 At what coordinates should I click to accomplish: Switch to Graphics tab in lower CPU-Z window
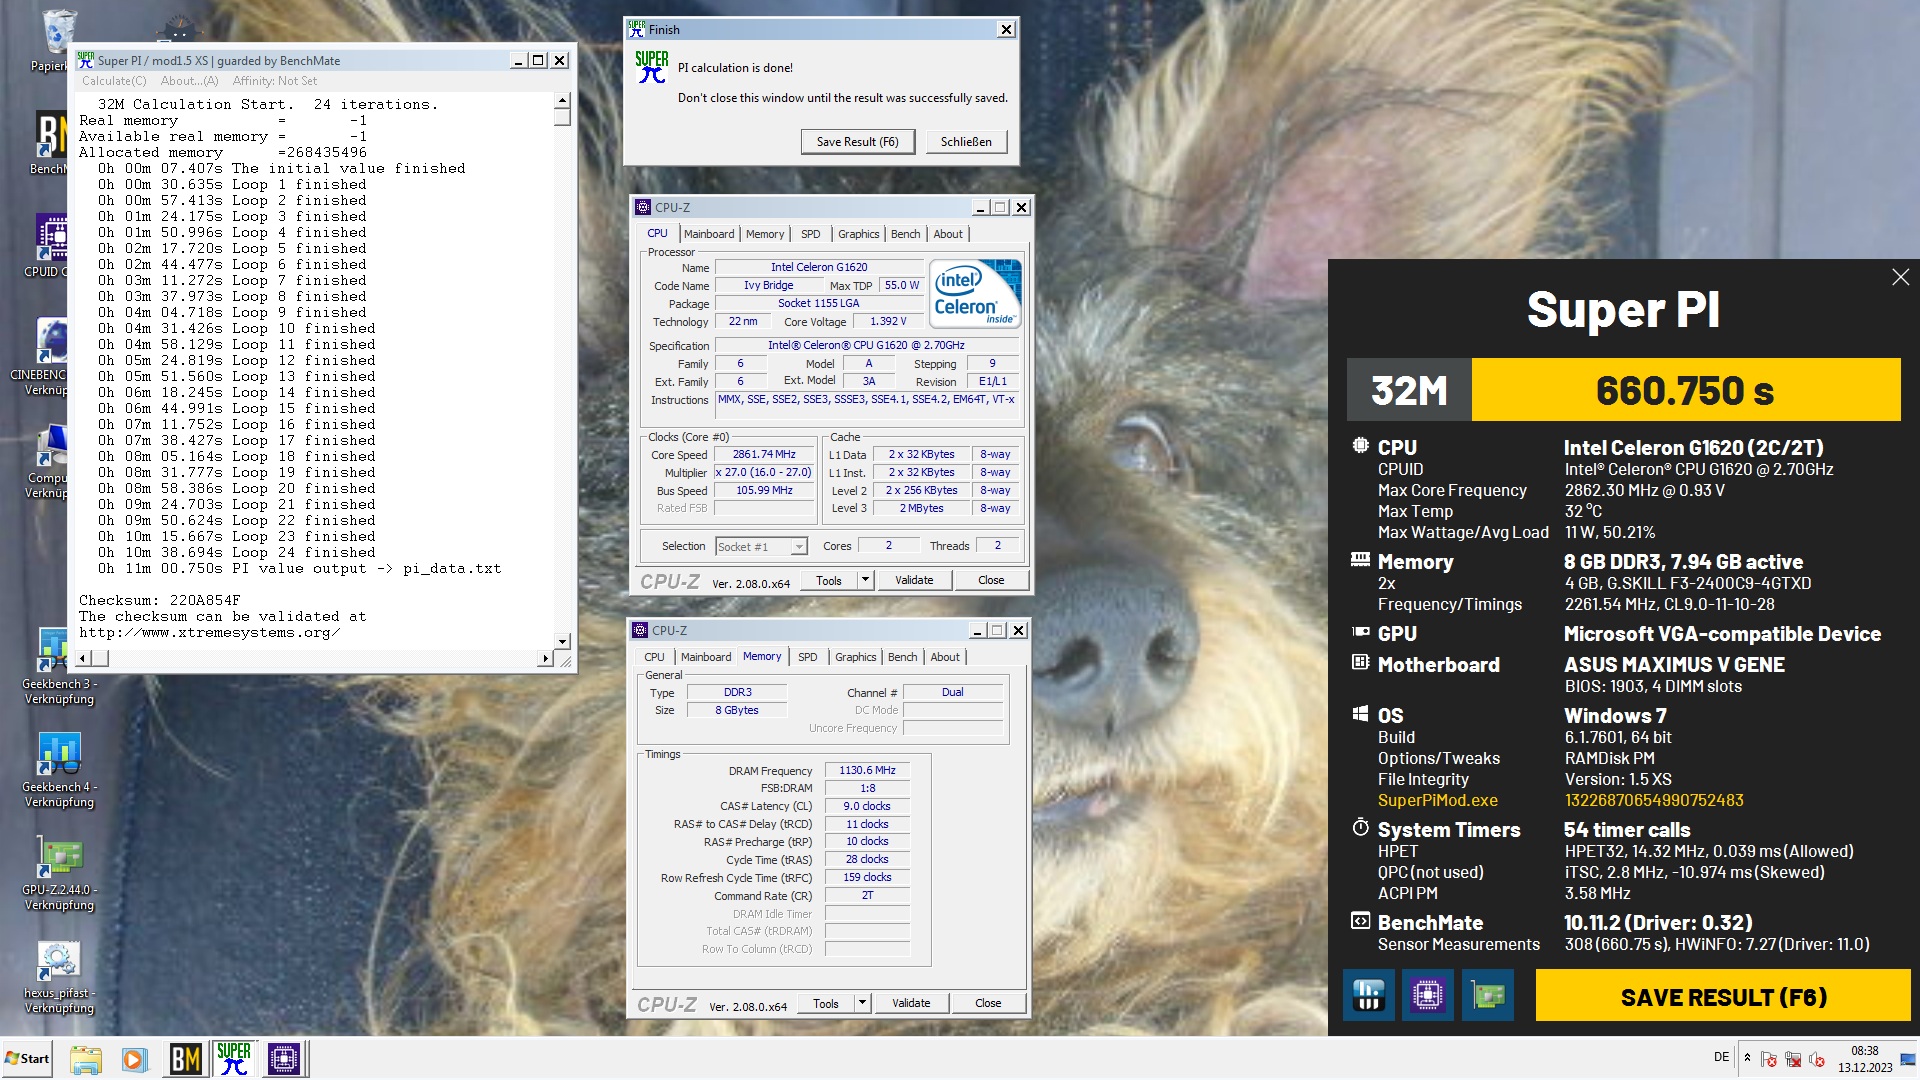[855, 657]
